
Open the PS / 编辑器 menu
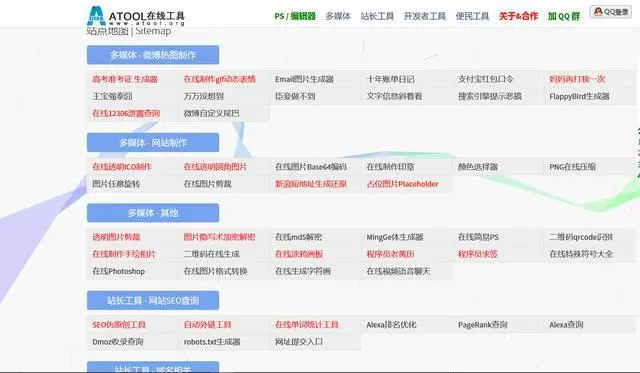(295, 16)
